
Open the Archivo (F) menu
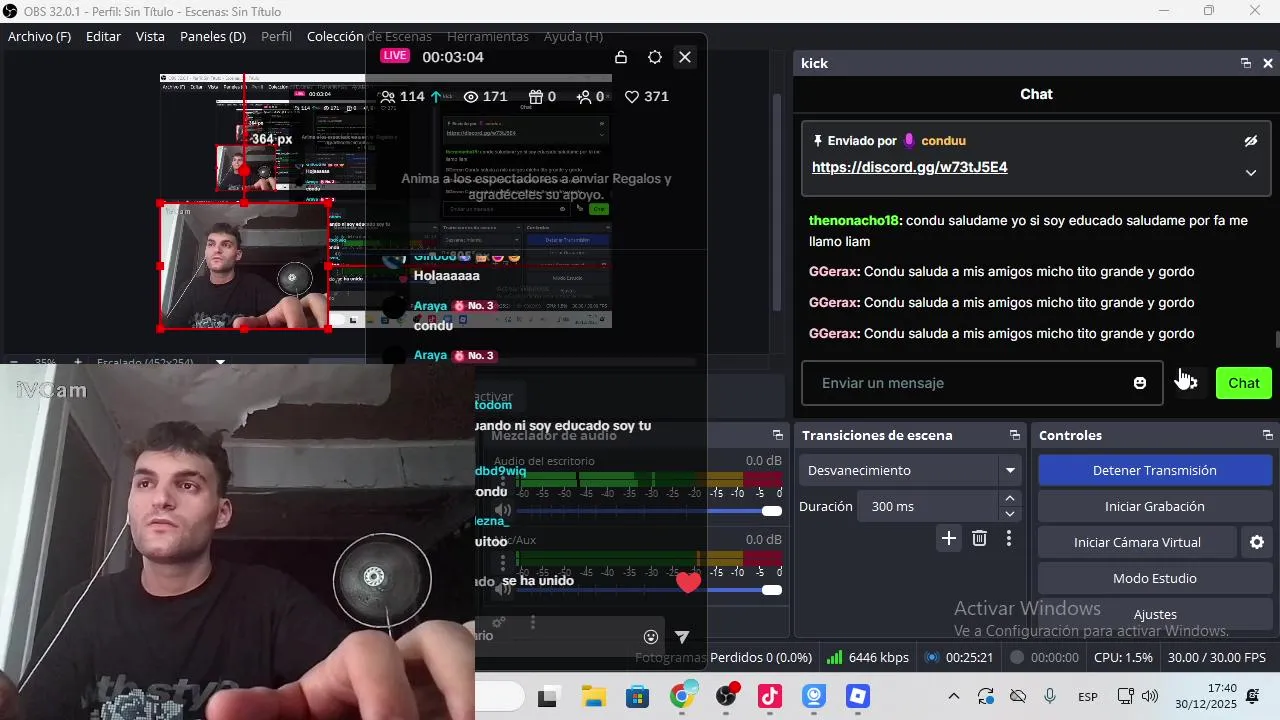(39, 36)
